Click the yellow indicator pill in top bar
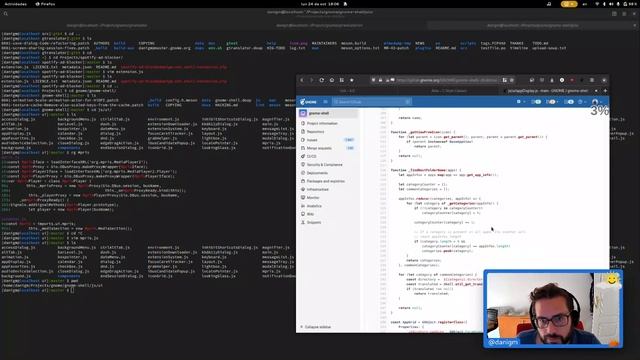 pos(569,4)
